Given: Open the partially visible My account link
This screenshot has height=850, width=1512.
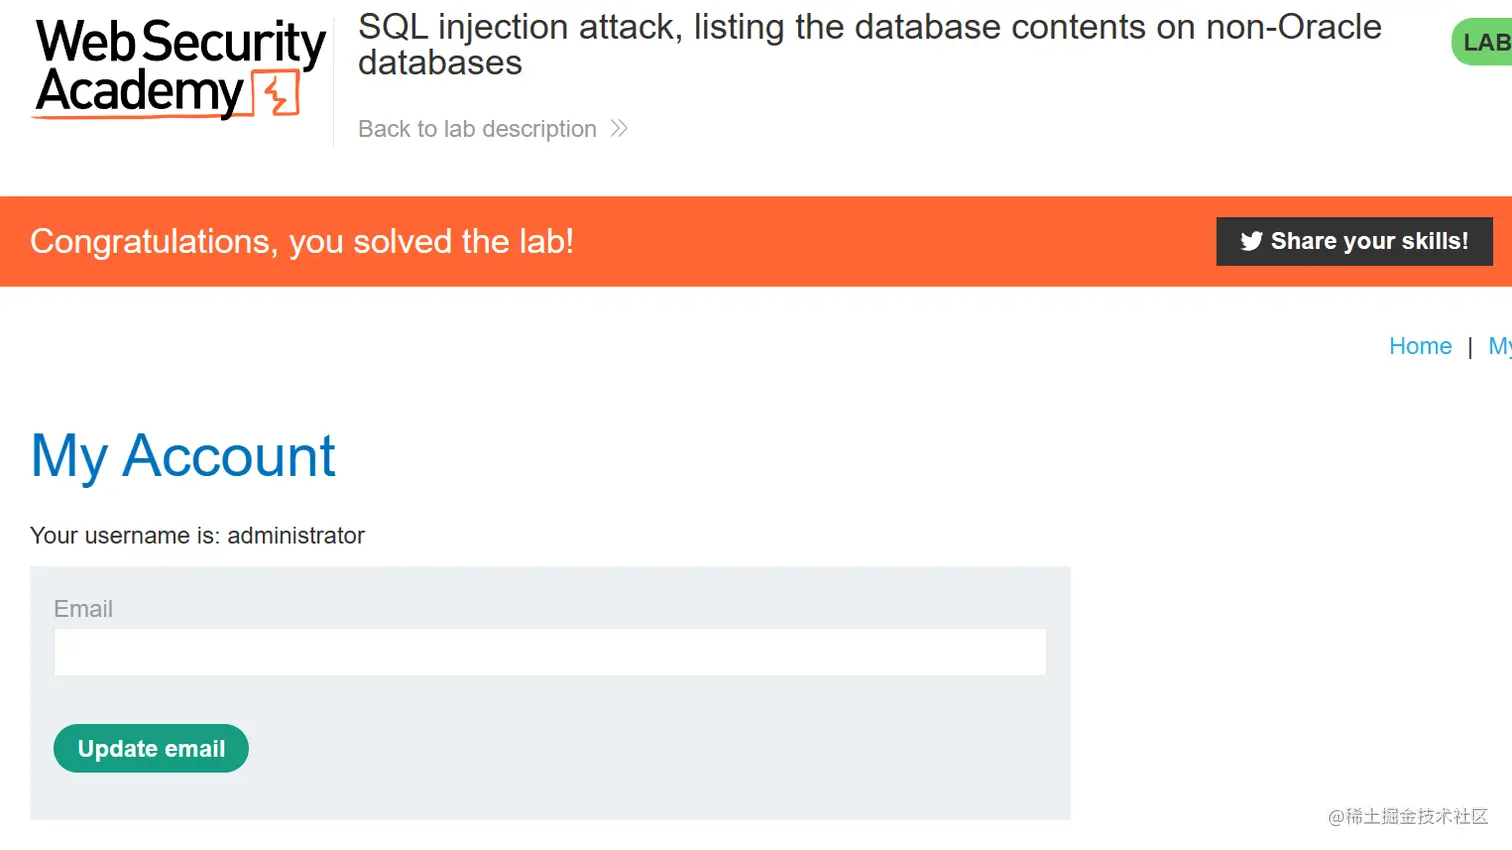Looking at the screenshot, I should coord(1500,346).
